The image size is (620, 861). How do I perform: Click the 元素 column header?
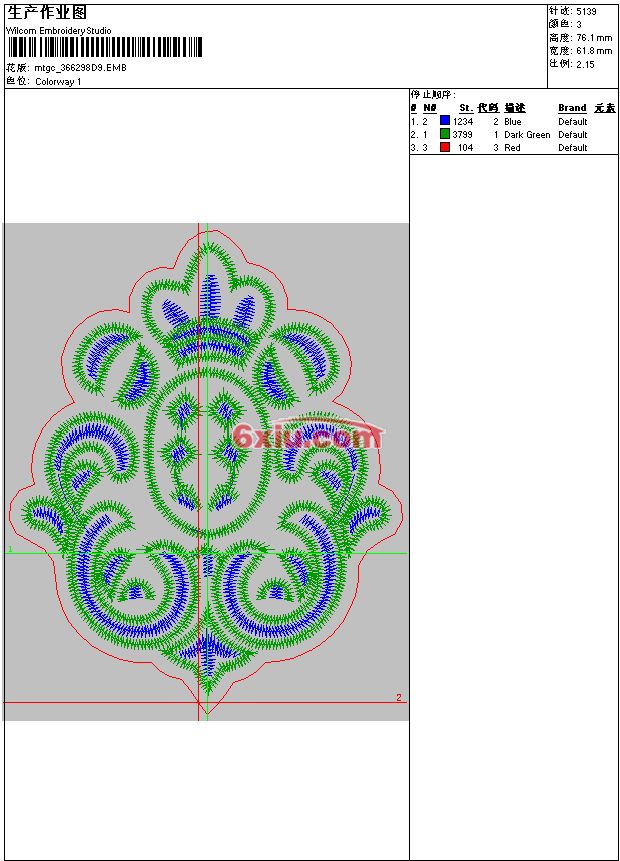[605, 108]
